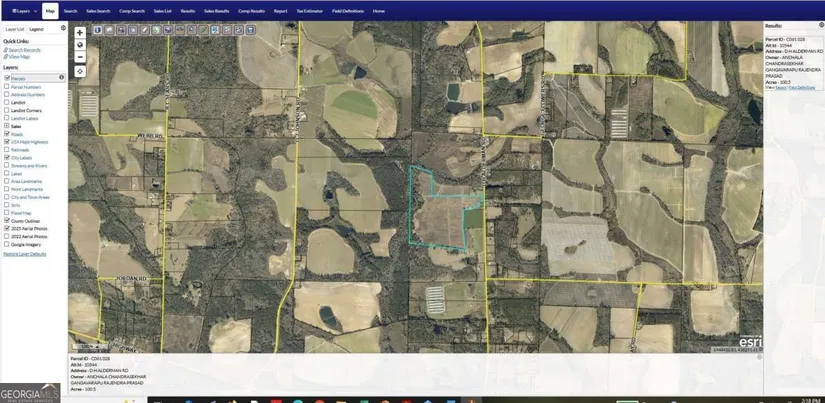
Task: Disable the 2025 Aerial Photos layer
Action: tap(8, 228)
